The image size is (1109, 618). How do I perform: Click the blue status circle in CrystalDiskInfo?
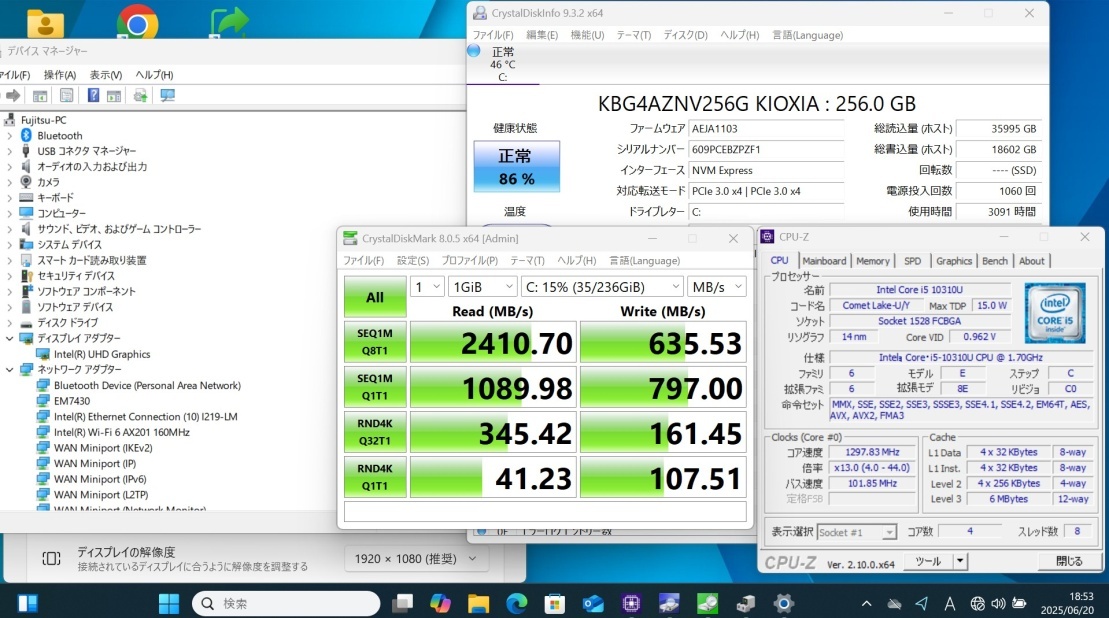coord(474,51)
